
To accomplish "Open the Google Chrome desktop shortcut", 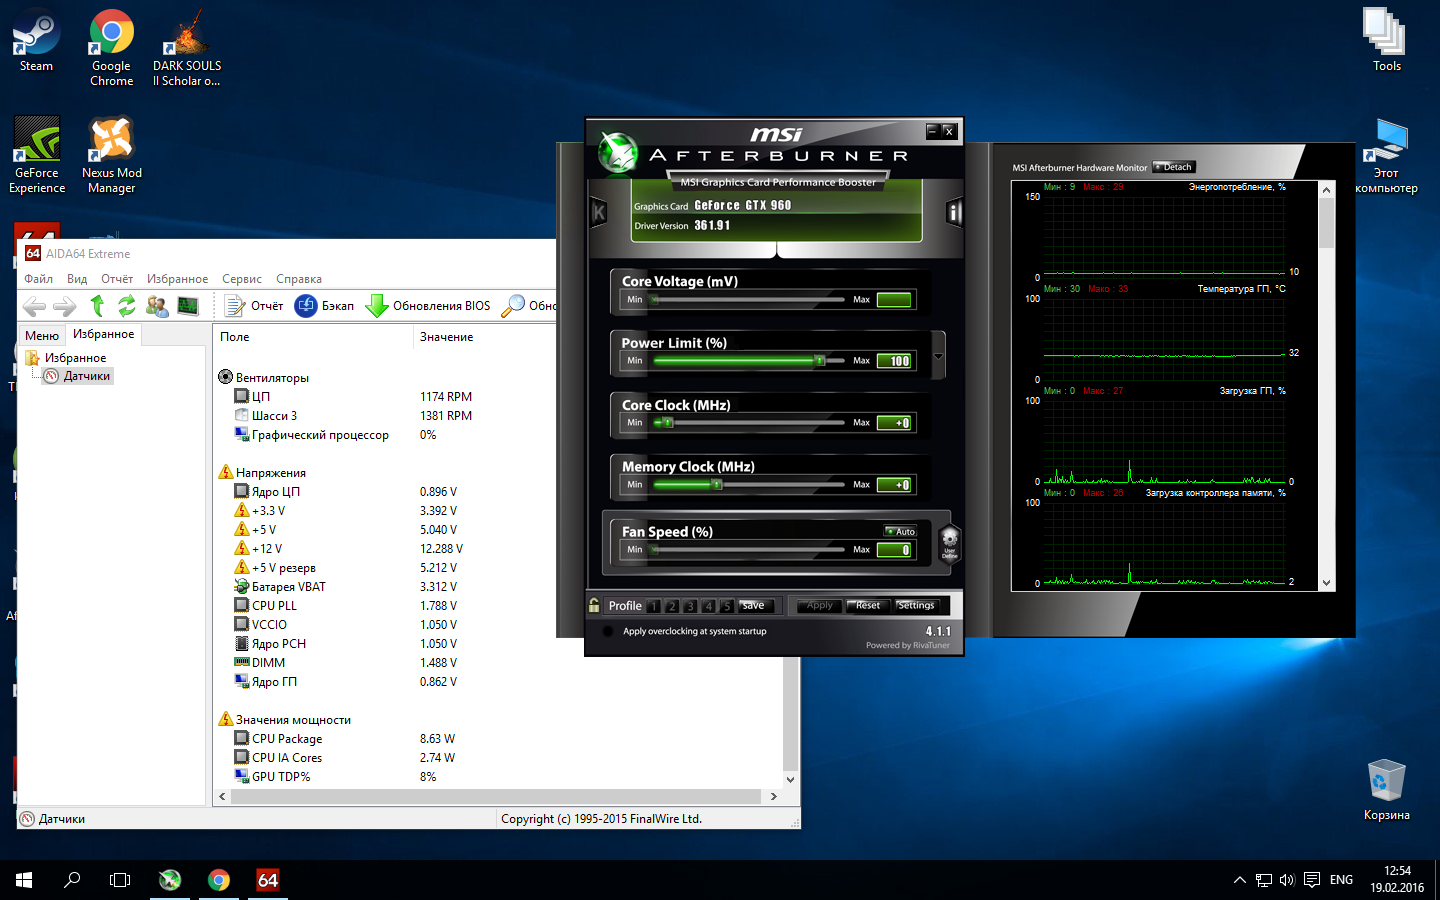I will point(112,48).
